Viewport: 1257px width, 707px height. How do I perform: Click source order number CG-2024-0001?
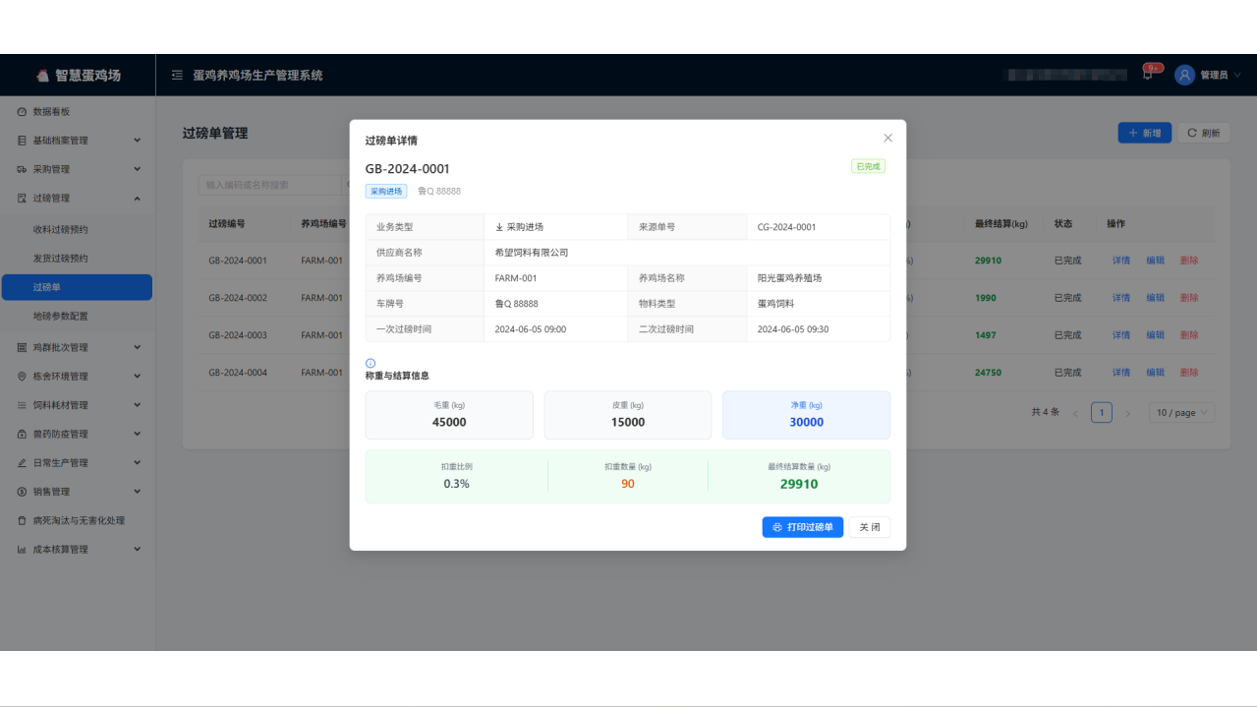pyautogui.click(x=787, y=227)
